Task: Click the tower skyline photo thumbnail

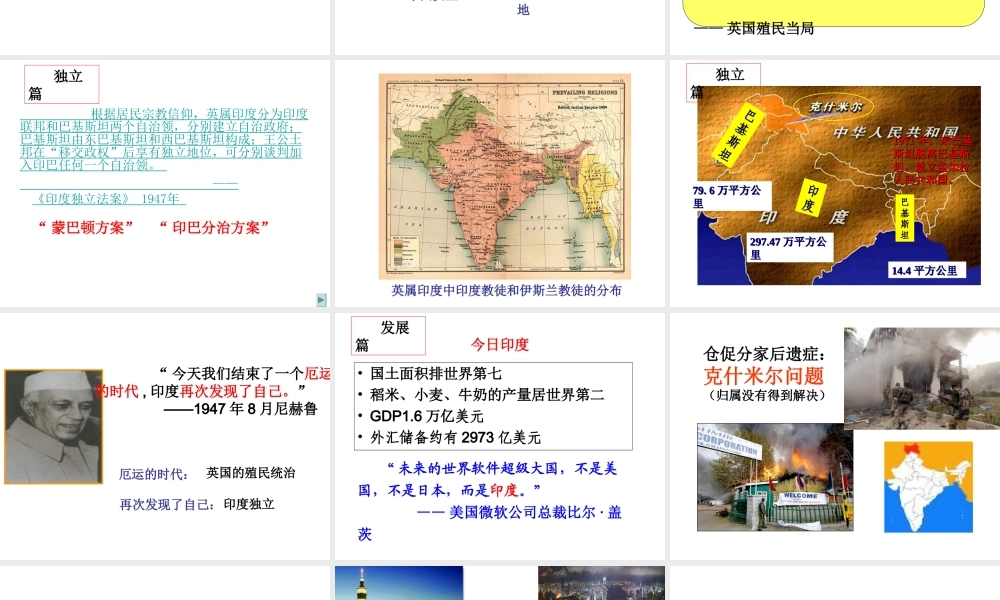Action: pyautogui.click(x=399, y=583)
